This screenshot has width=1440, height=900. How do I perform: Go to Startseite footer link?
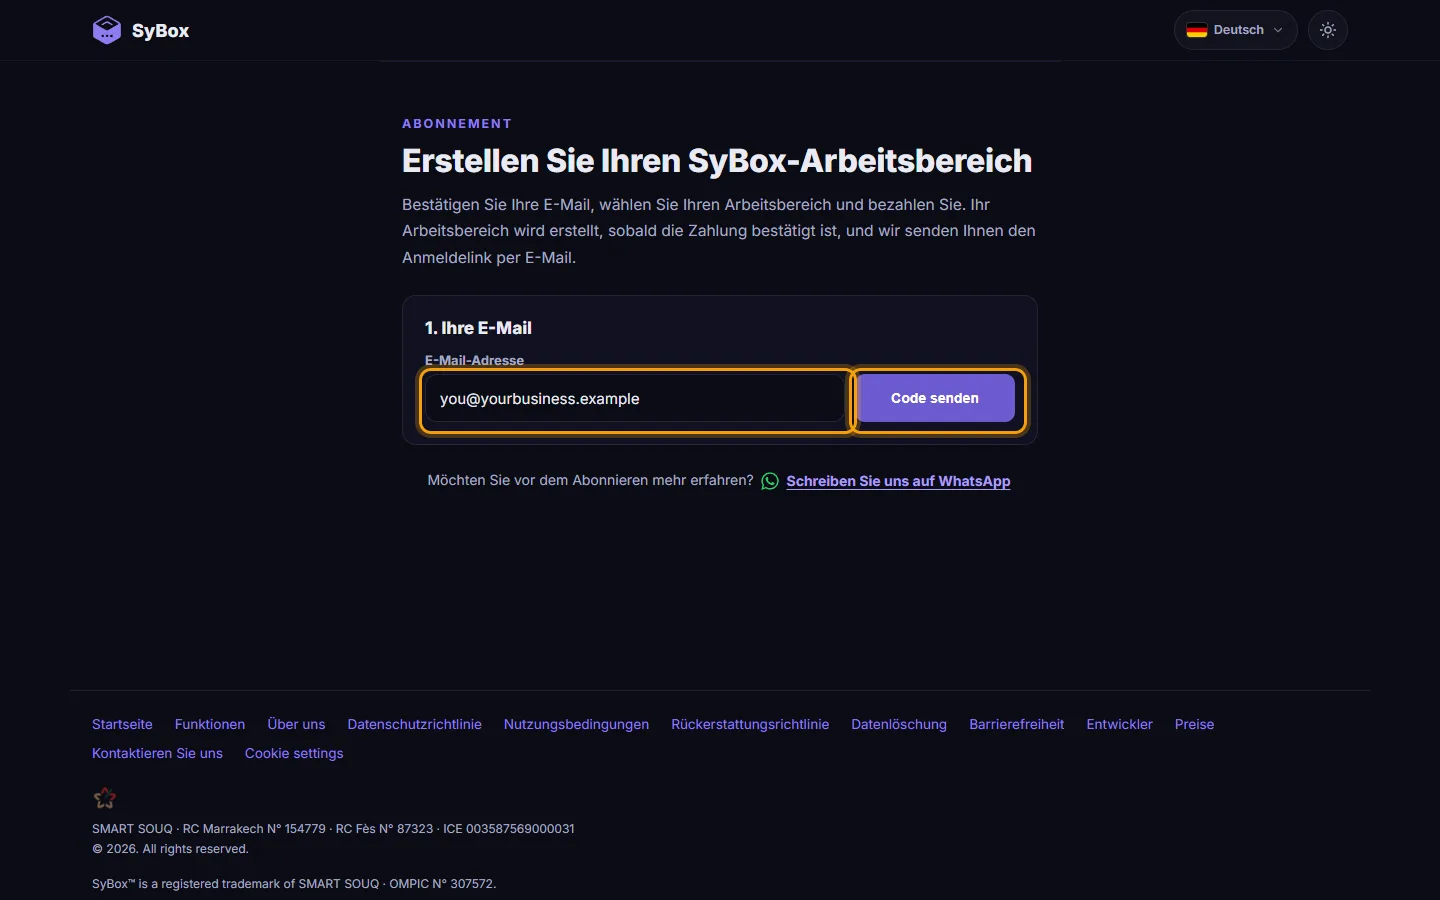[122, 724]
